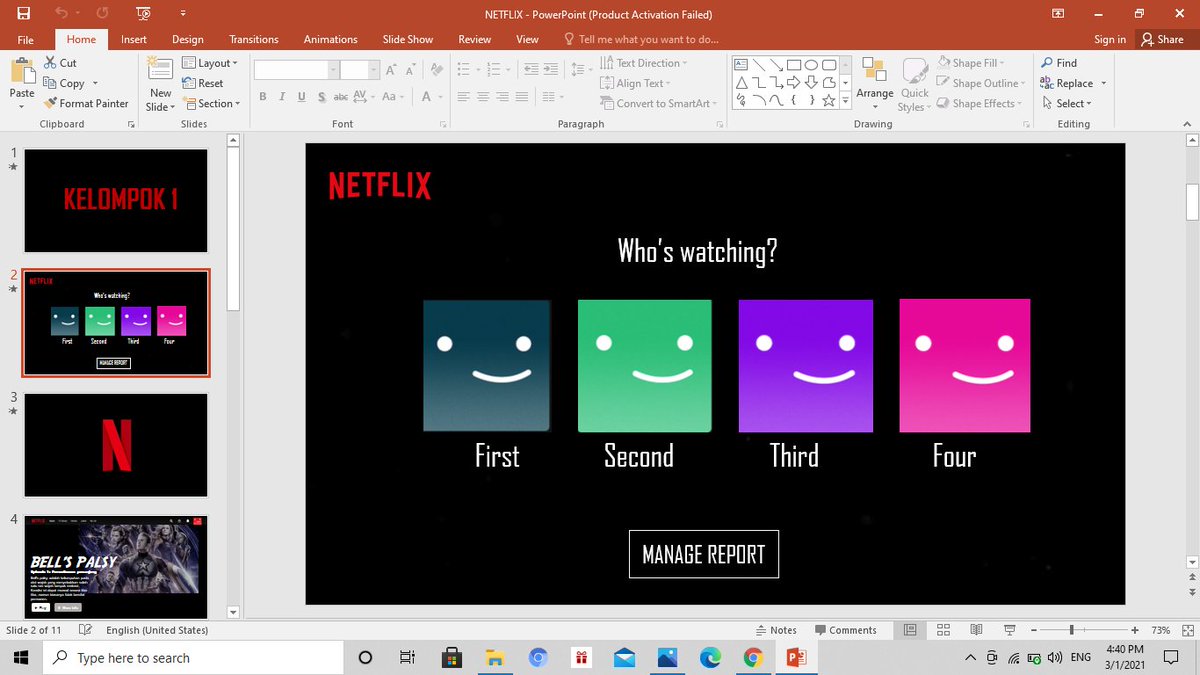Increase font size icon
The height and width of the screenshot is (675, 1200).
point(392,70)
